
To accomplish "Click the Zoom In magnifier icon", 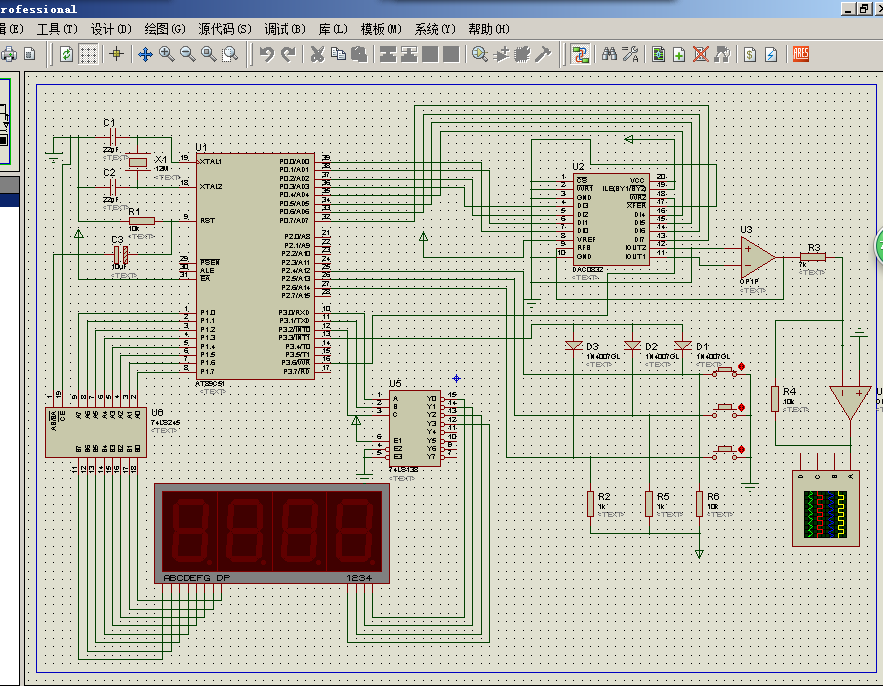I will [166, 54].
